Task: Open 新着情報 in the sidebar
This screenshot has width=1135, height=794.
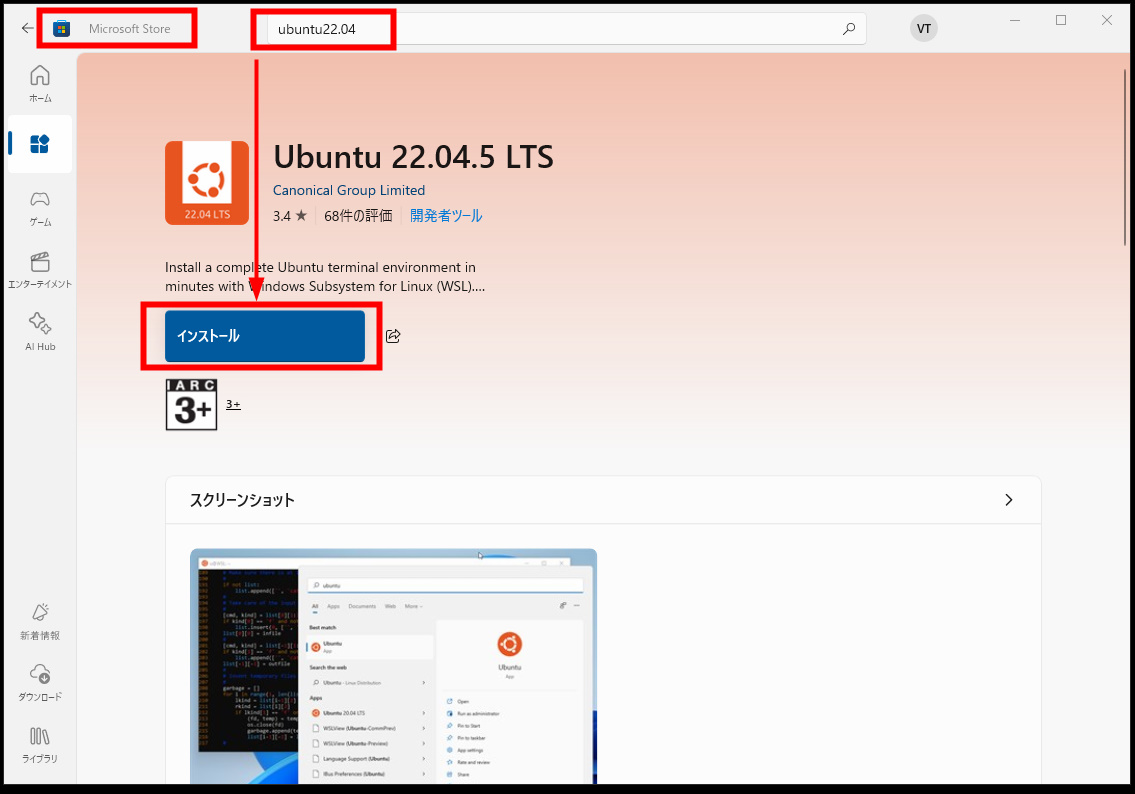Action: click(x=40, y=622)
